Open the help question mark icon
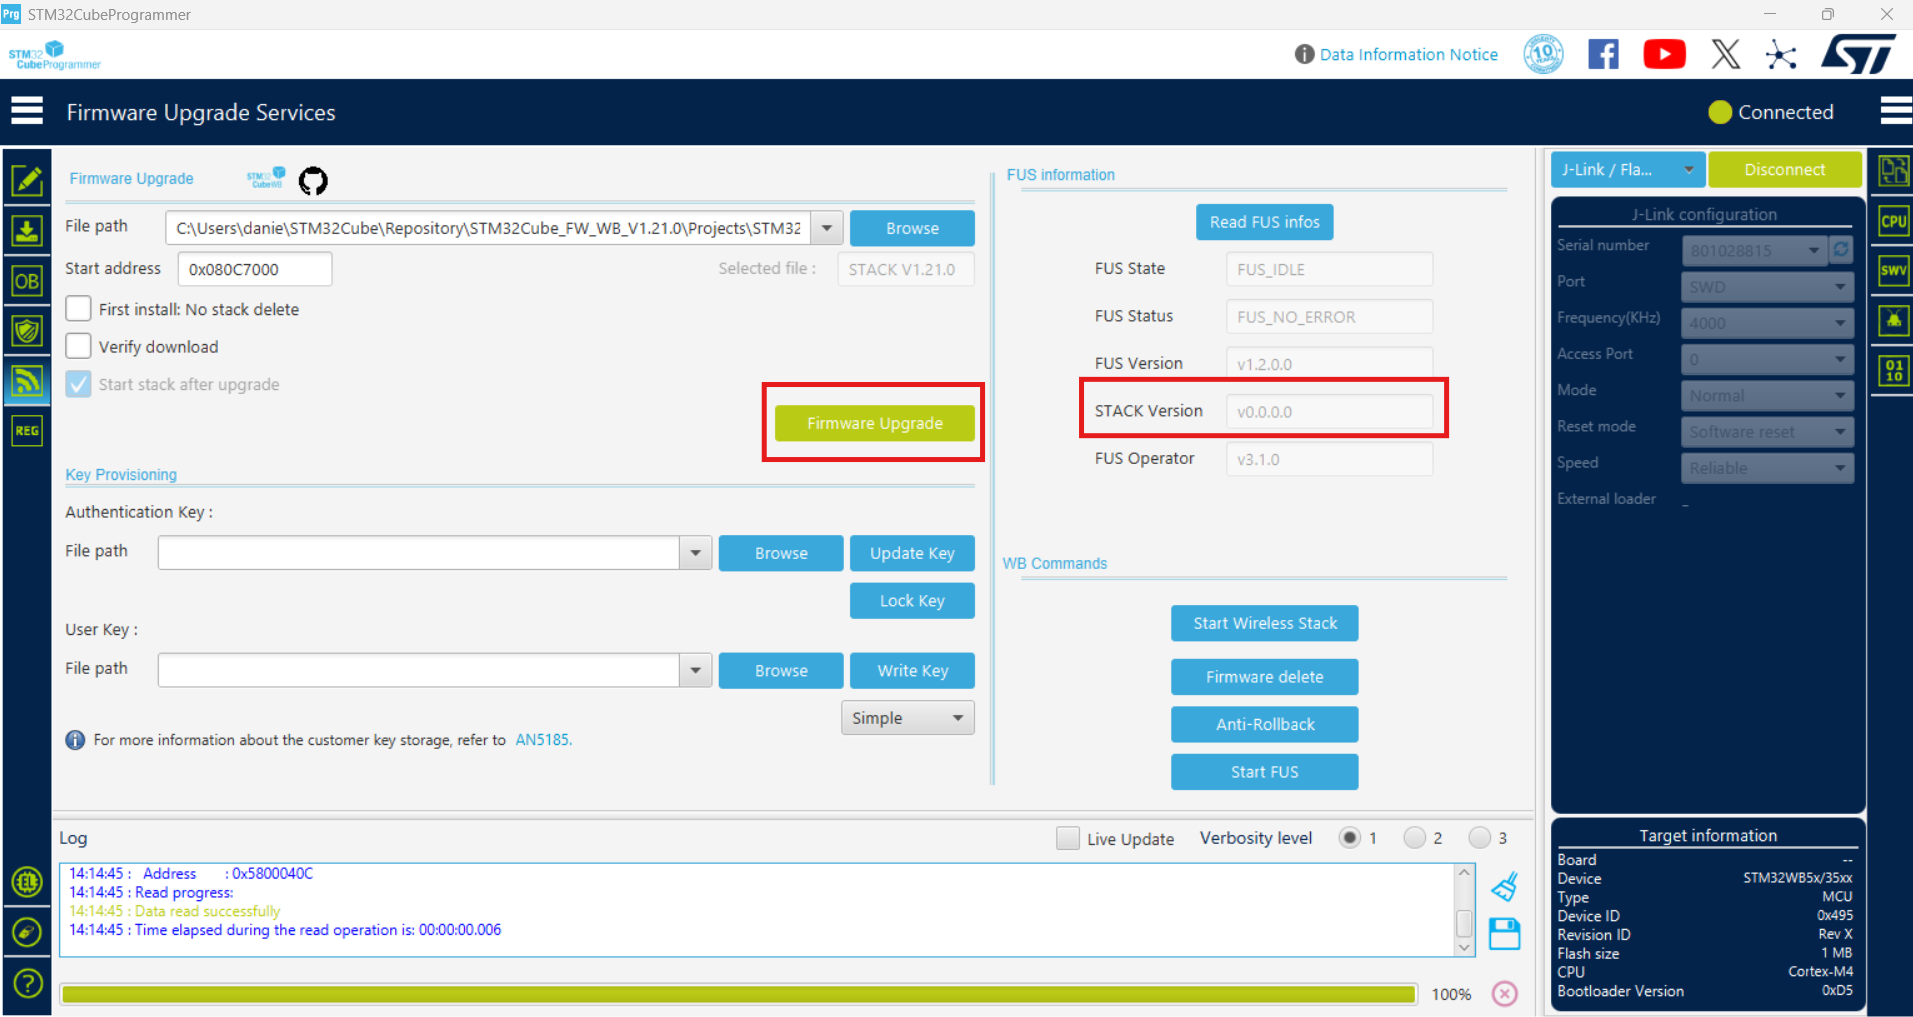This screenshot has height=1017, width=1913. (27, 984)
